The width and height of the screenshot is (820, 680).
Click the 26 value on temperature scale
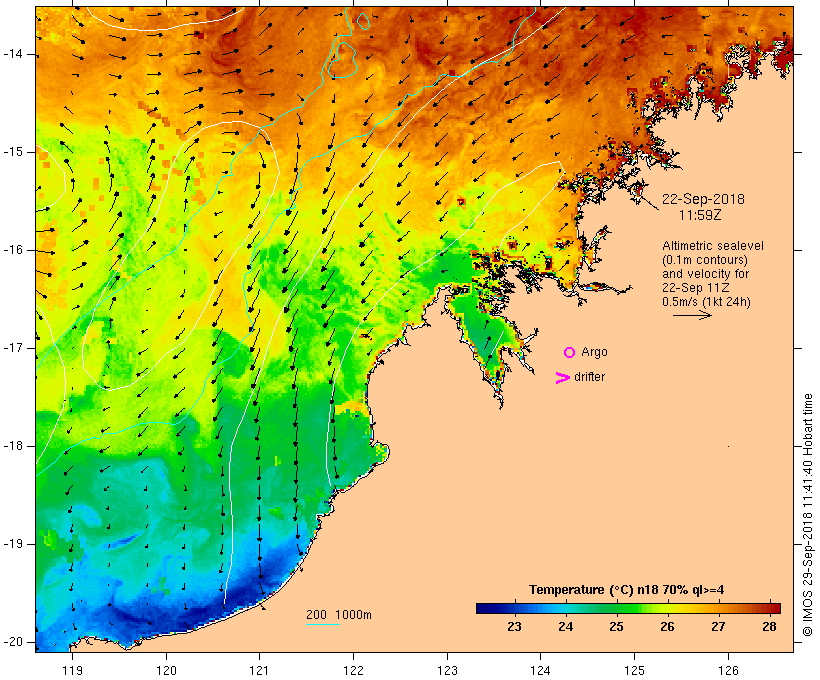pos(667,627)
